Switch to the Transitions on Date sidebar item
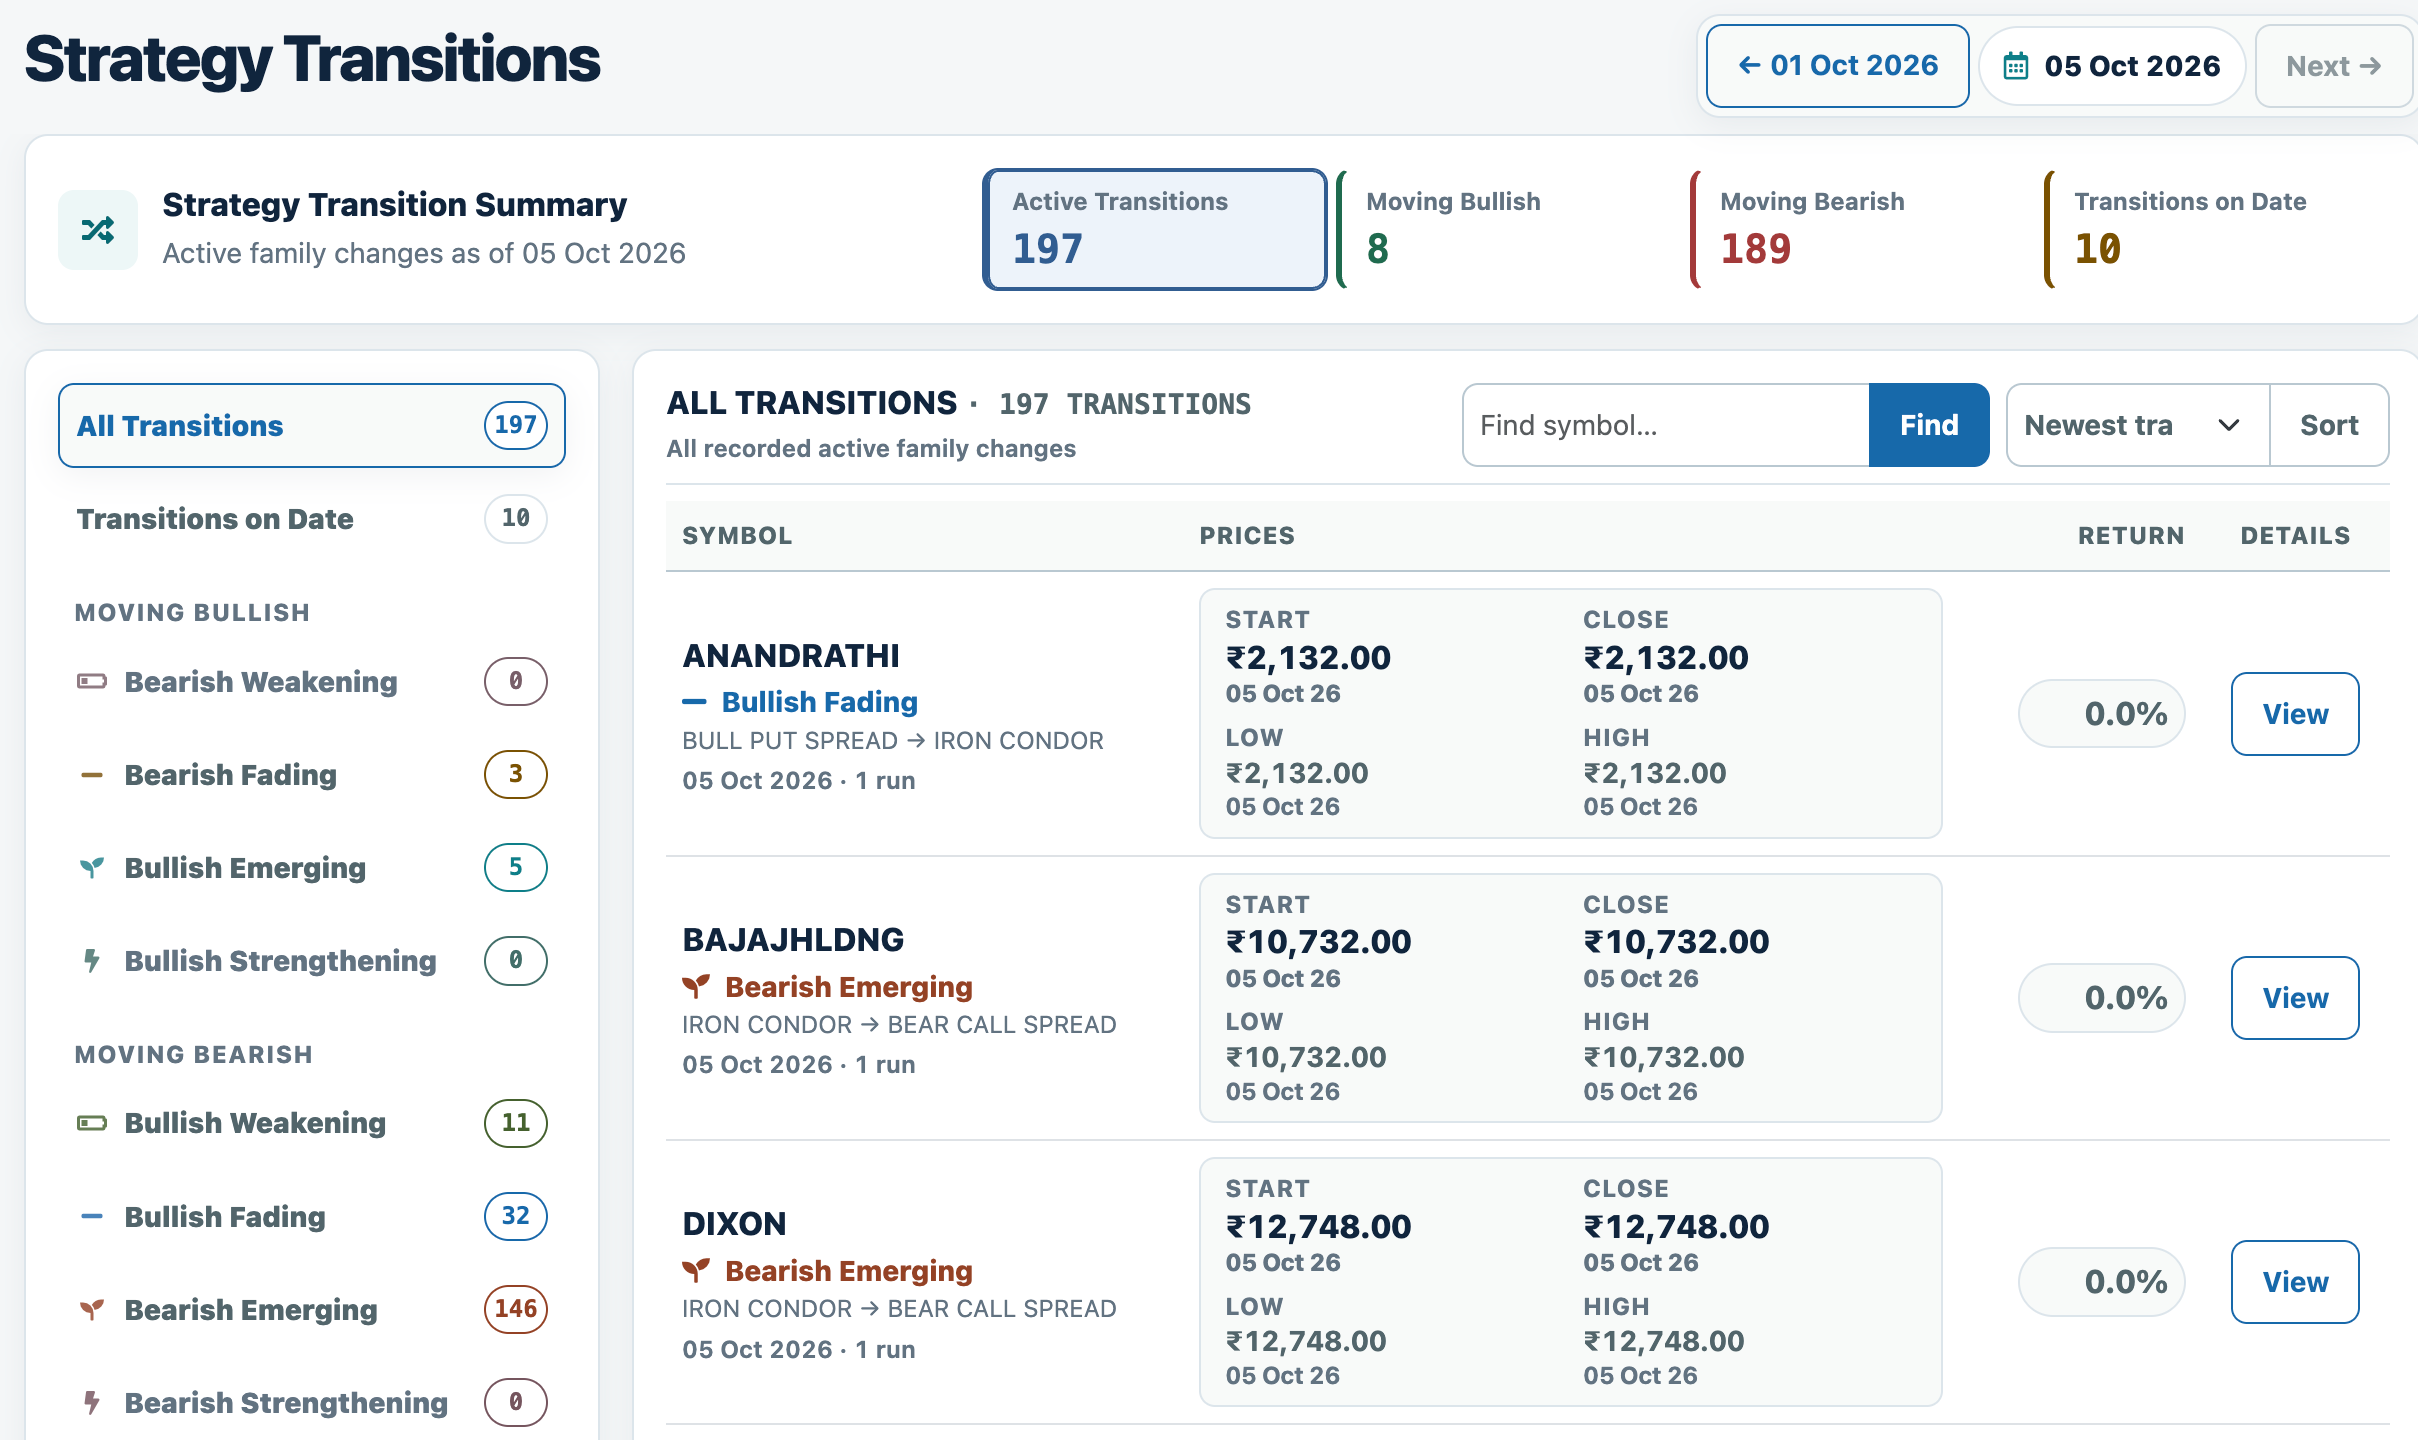 click(312, 519)
